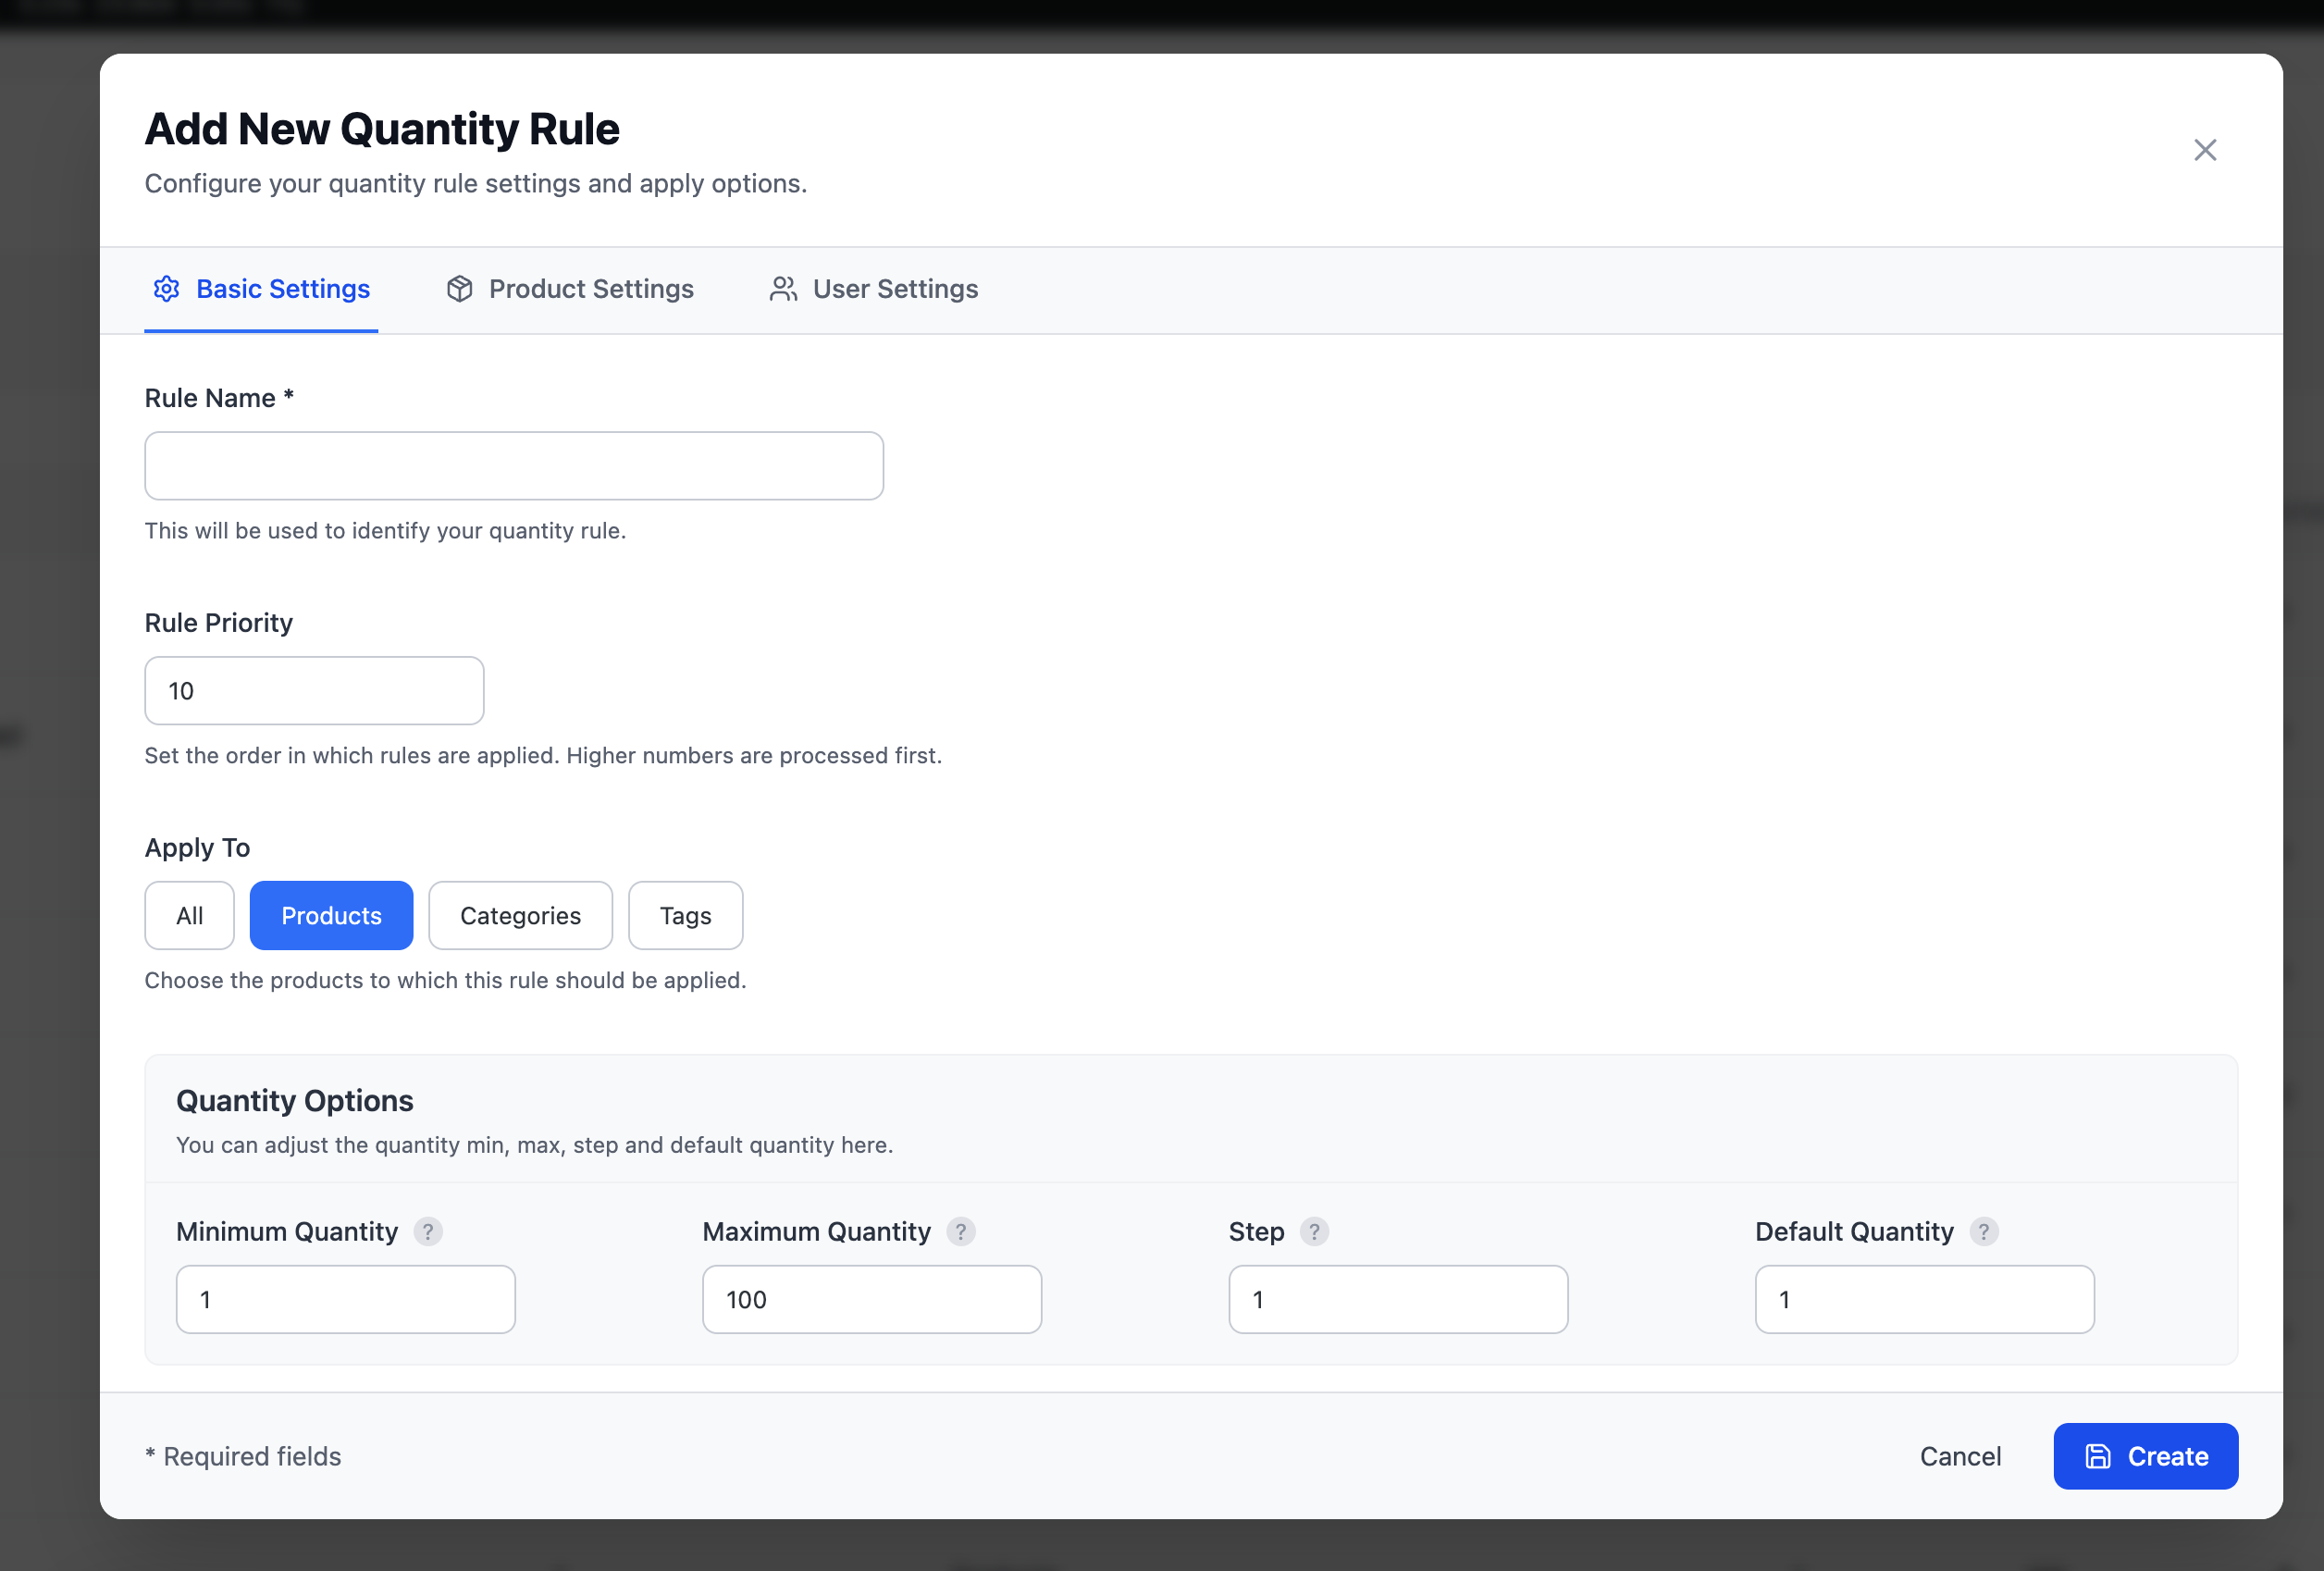Image resolution: width=2324 pixels, height=1571 pixels.
Task: Select the All apply-to option
Action: point(189,915)
